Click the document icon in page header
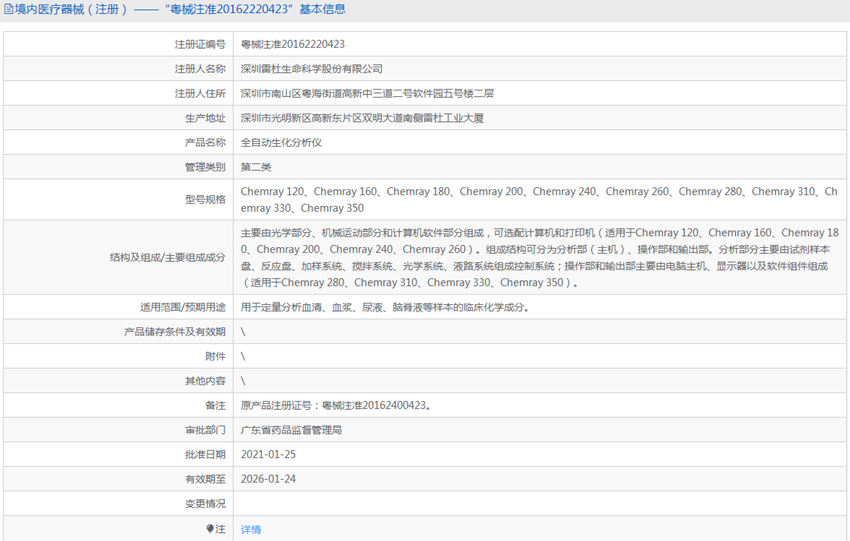 point(9,9)
